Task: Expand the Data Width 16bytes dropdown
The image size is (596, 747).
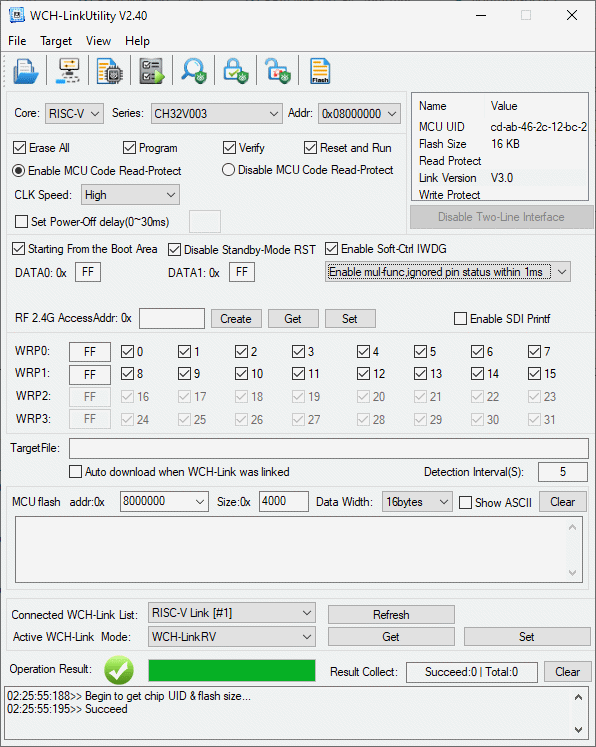Action: pos(417,502)
